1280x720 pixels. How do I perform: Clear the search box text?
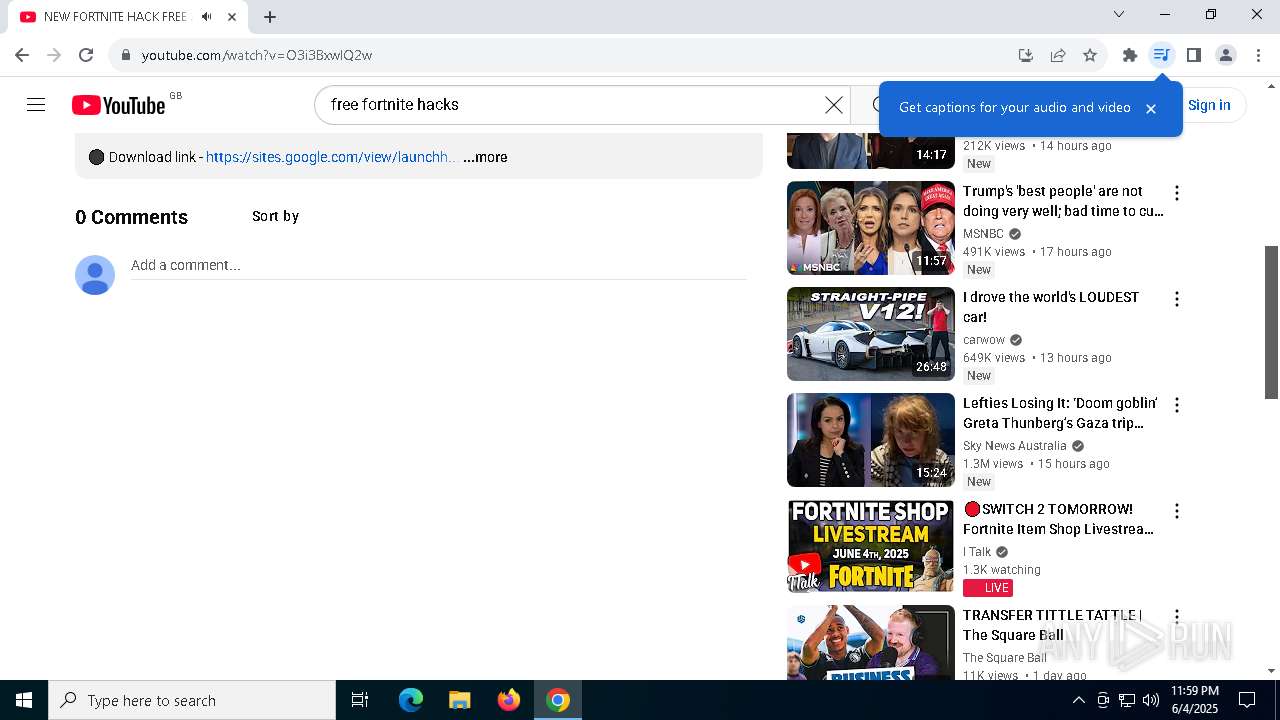tap(833, 105)
